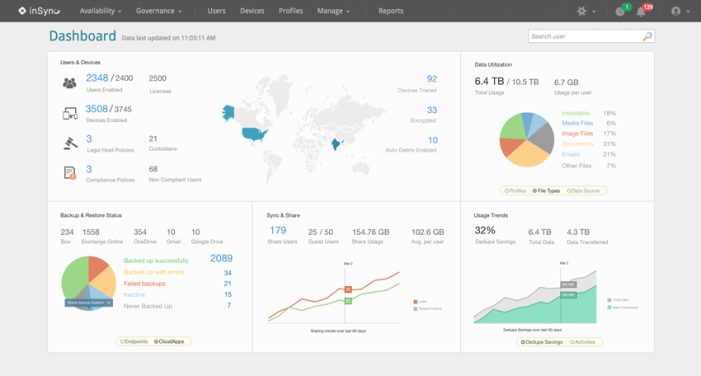Open the 3 Legal Hold Policies link
The image size is (701, 376).
coord(89,139)
